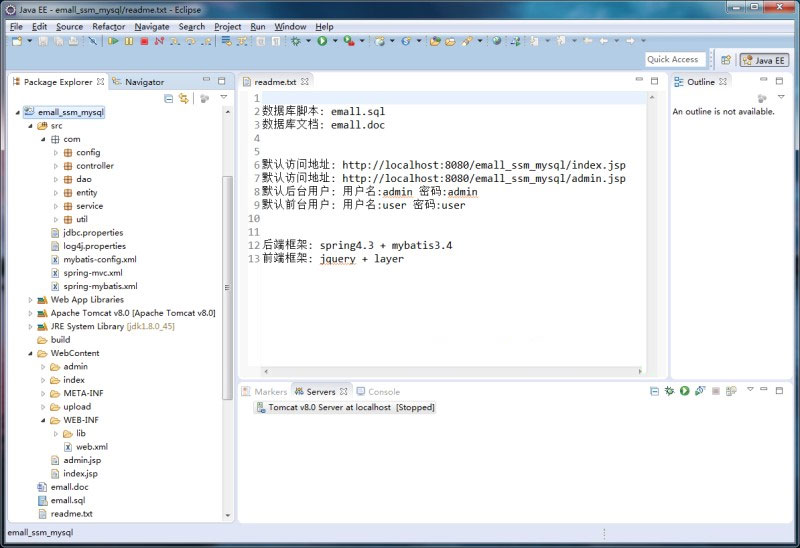Collapse all in Package Explorer
The height and width of the screenshot is (548, 800).
169,98
